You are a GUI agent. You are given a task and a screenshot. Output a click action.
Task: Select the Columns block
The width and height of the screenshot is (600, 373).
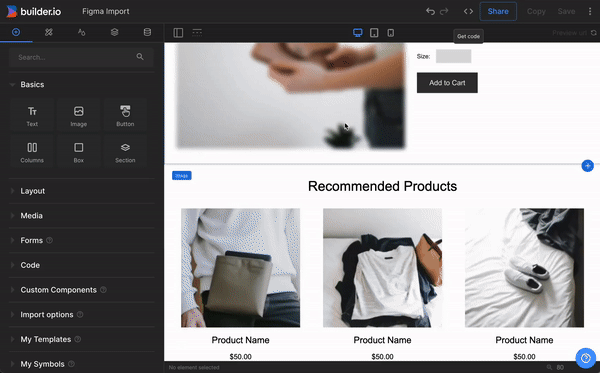tap(32, 152)
